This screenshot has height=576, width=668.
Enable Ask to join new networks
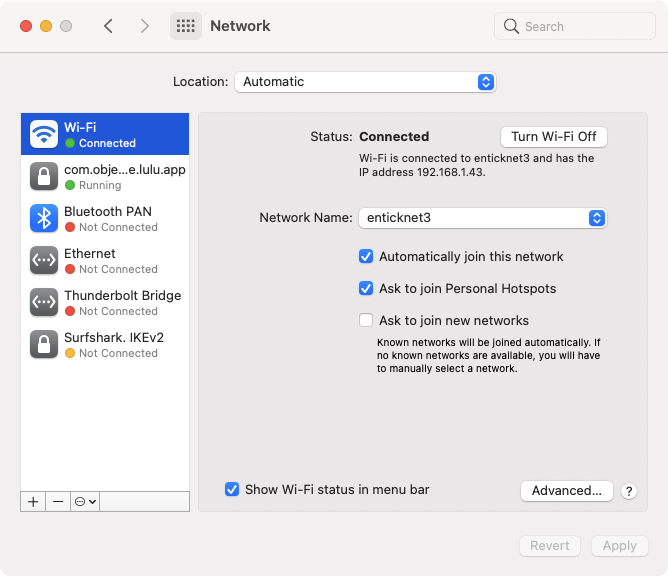pyautogui.click(x=366, y=320)
